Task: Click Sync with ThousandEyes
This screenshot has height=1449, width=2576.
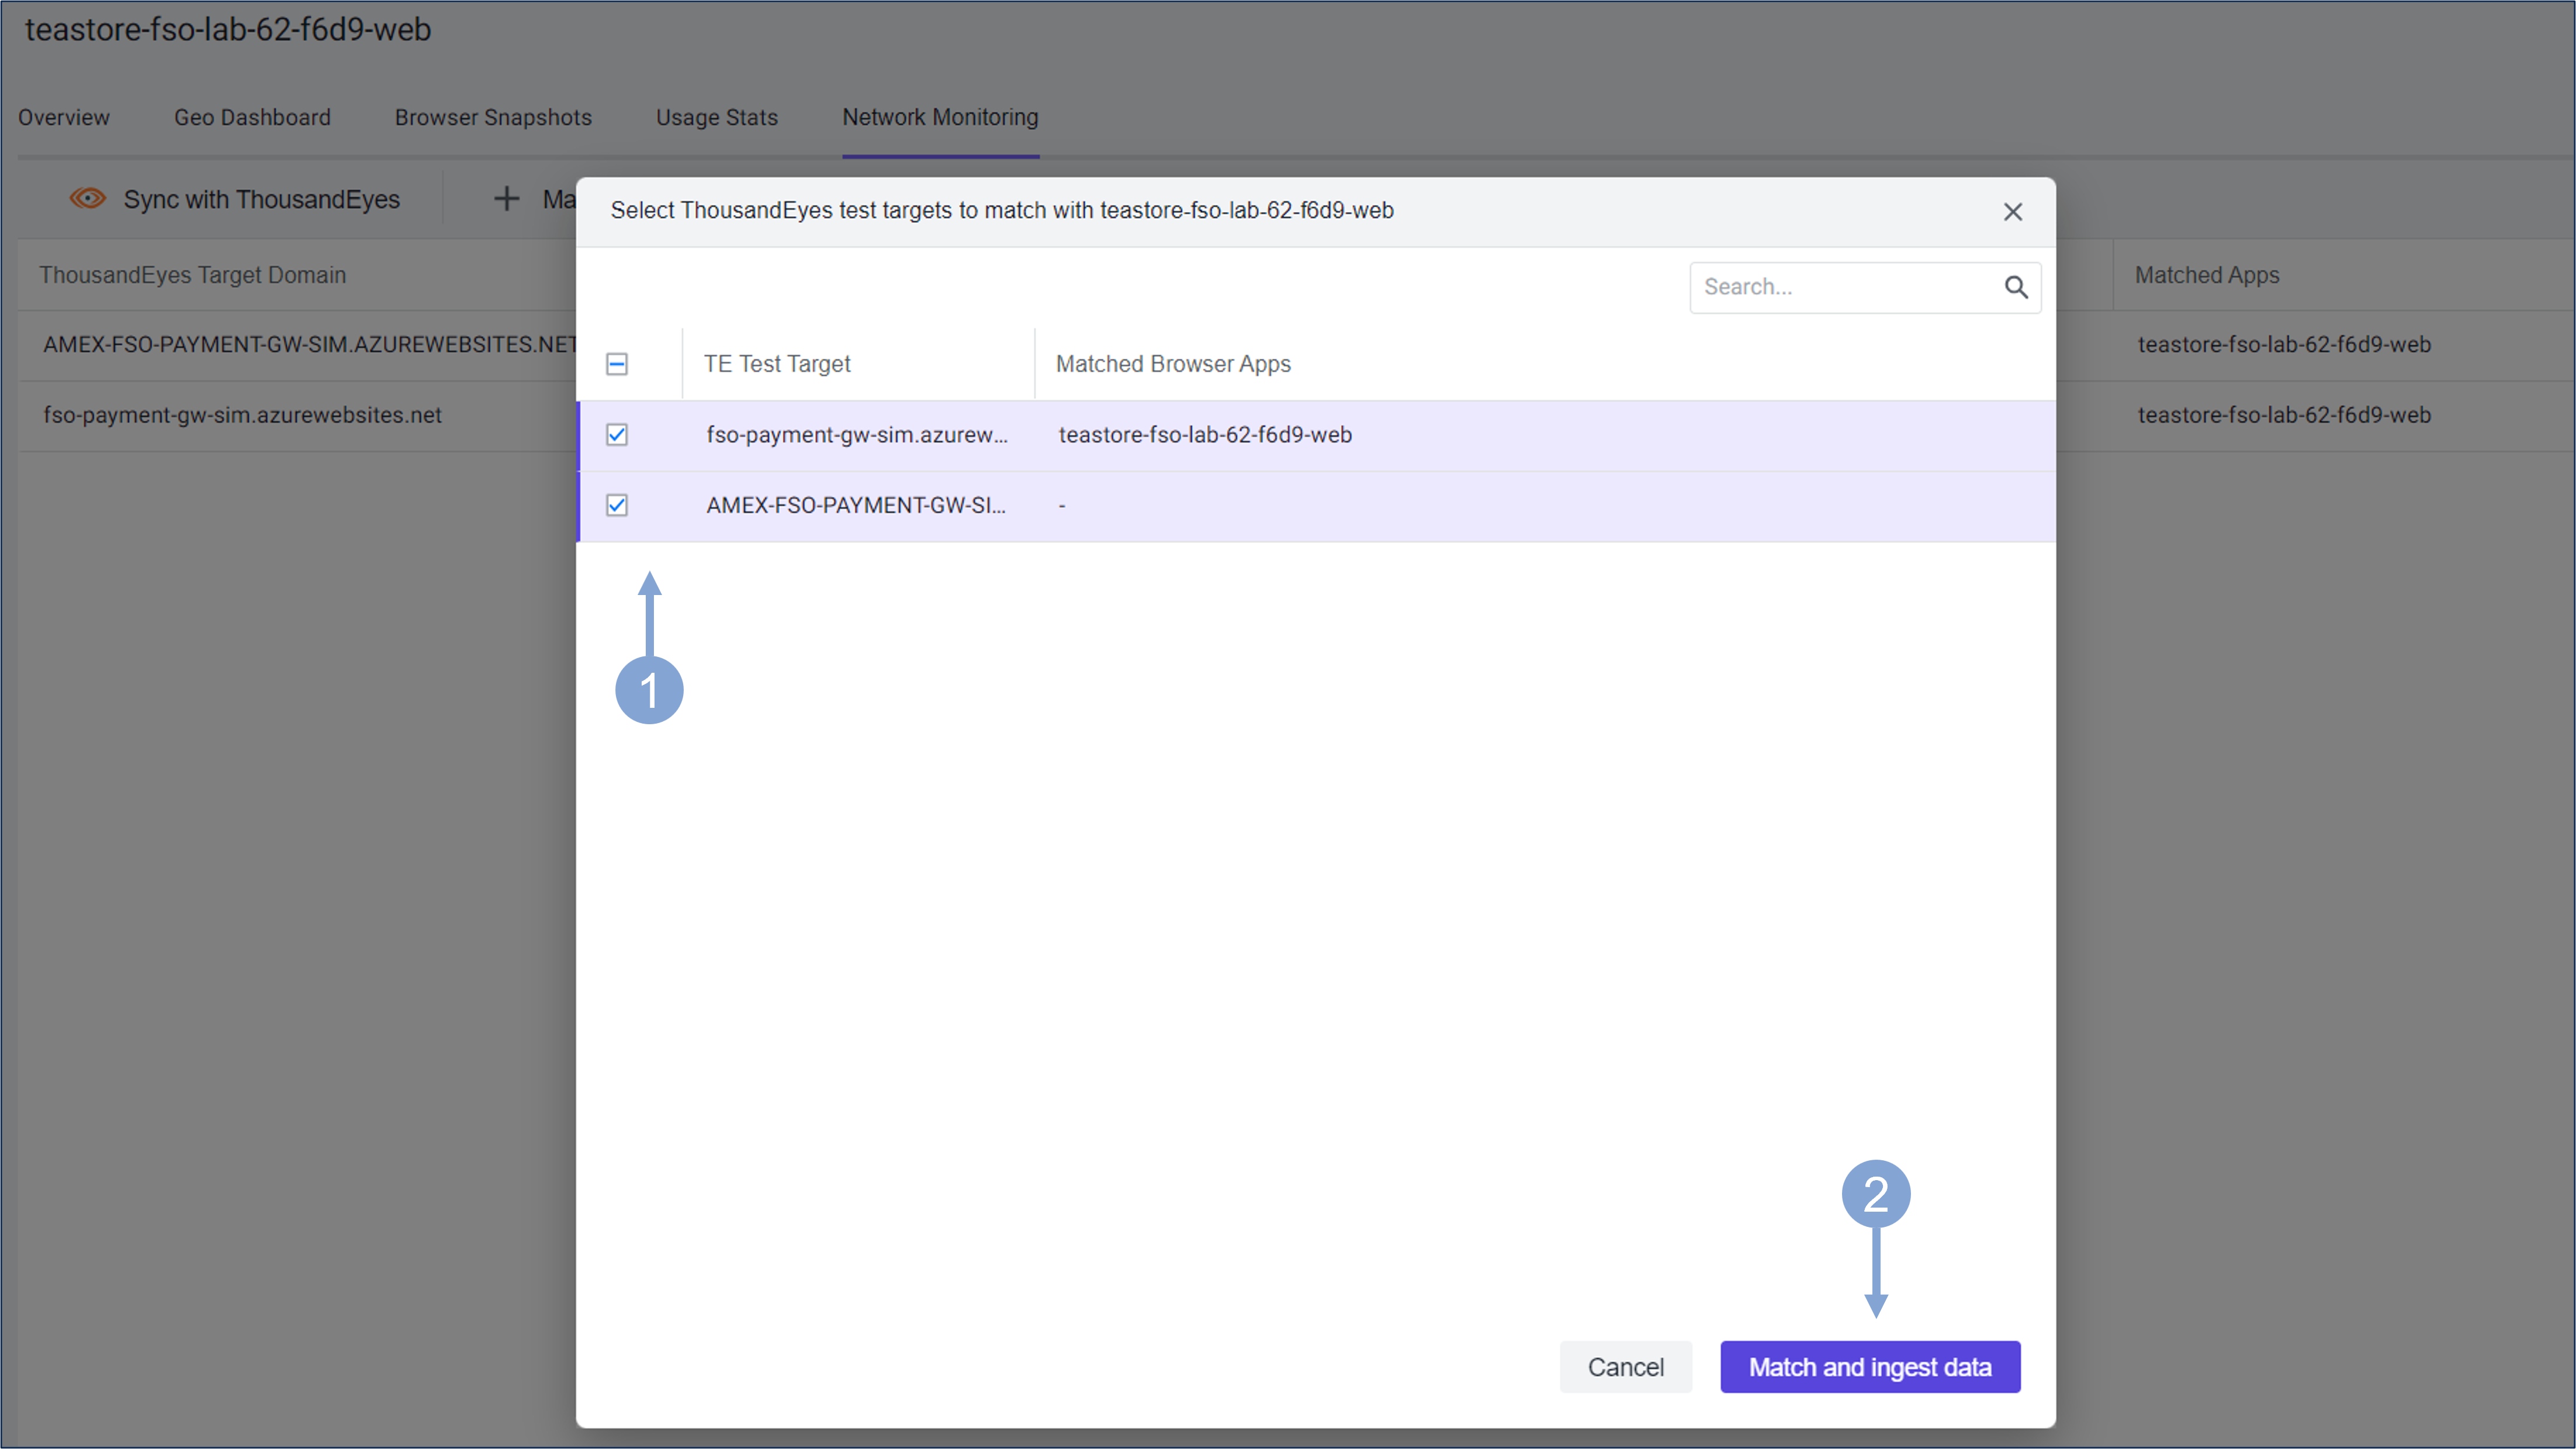Action: pyautogui.click(x=260, y=199)
